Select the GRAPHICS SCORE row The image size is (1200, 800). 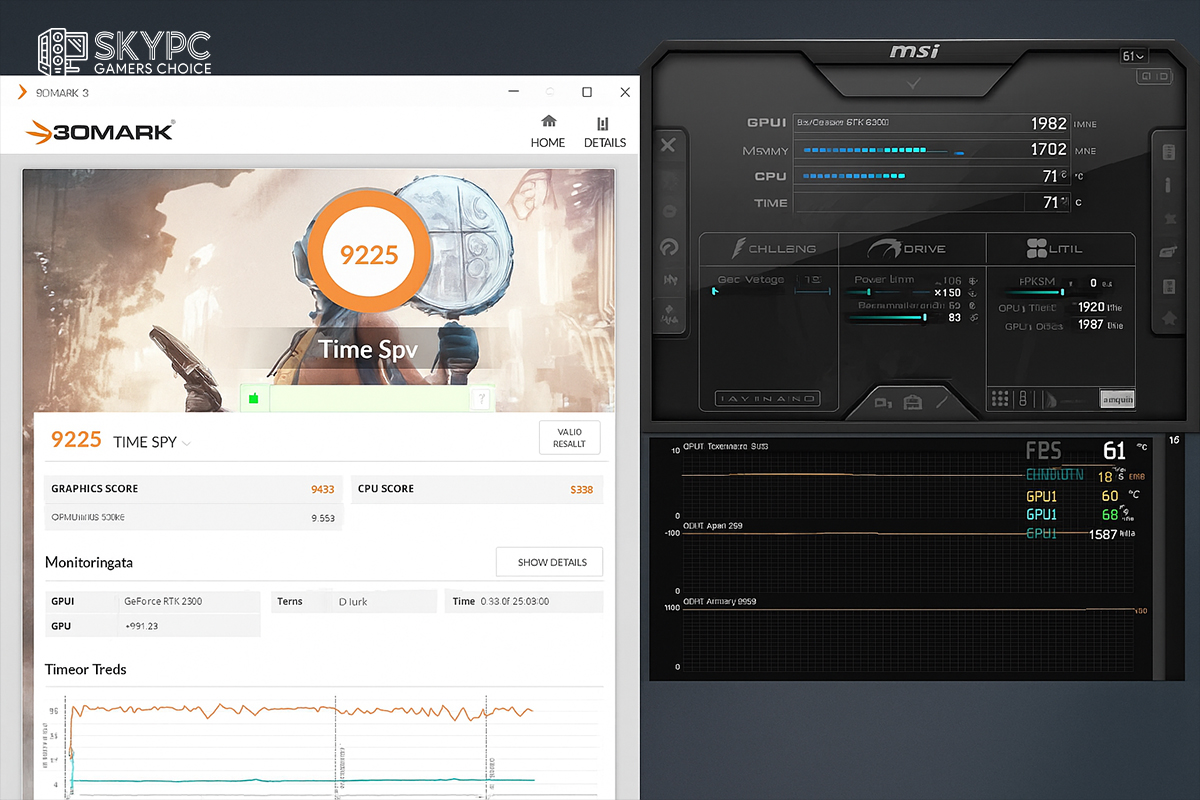(194, 489)
